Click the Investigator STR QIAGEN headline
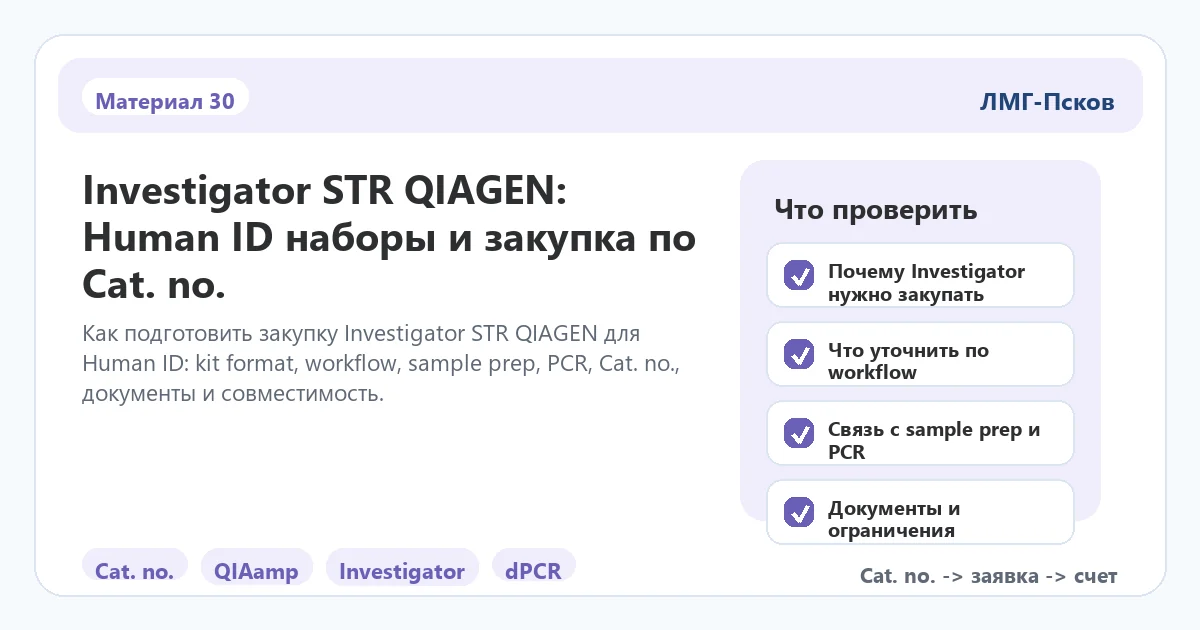1200x630 pixels. pyautogui.click(x=390, y=238)
